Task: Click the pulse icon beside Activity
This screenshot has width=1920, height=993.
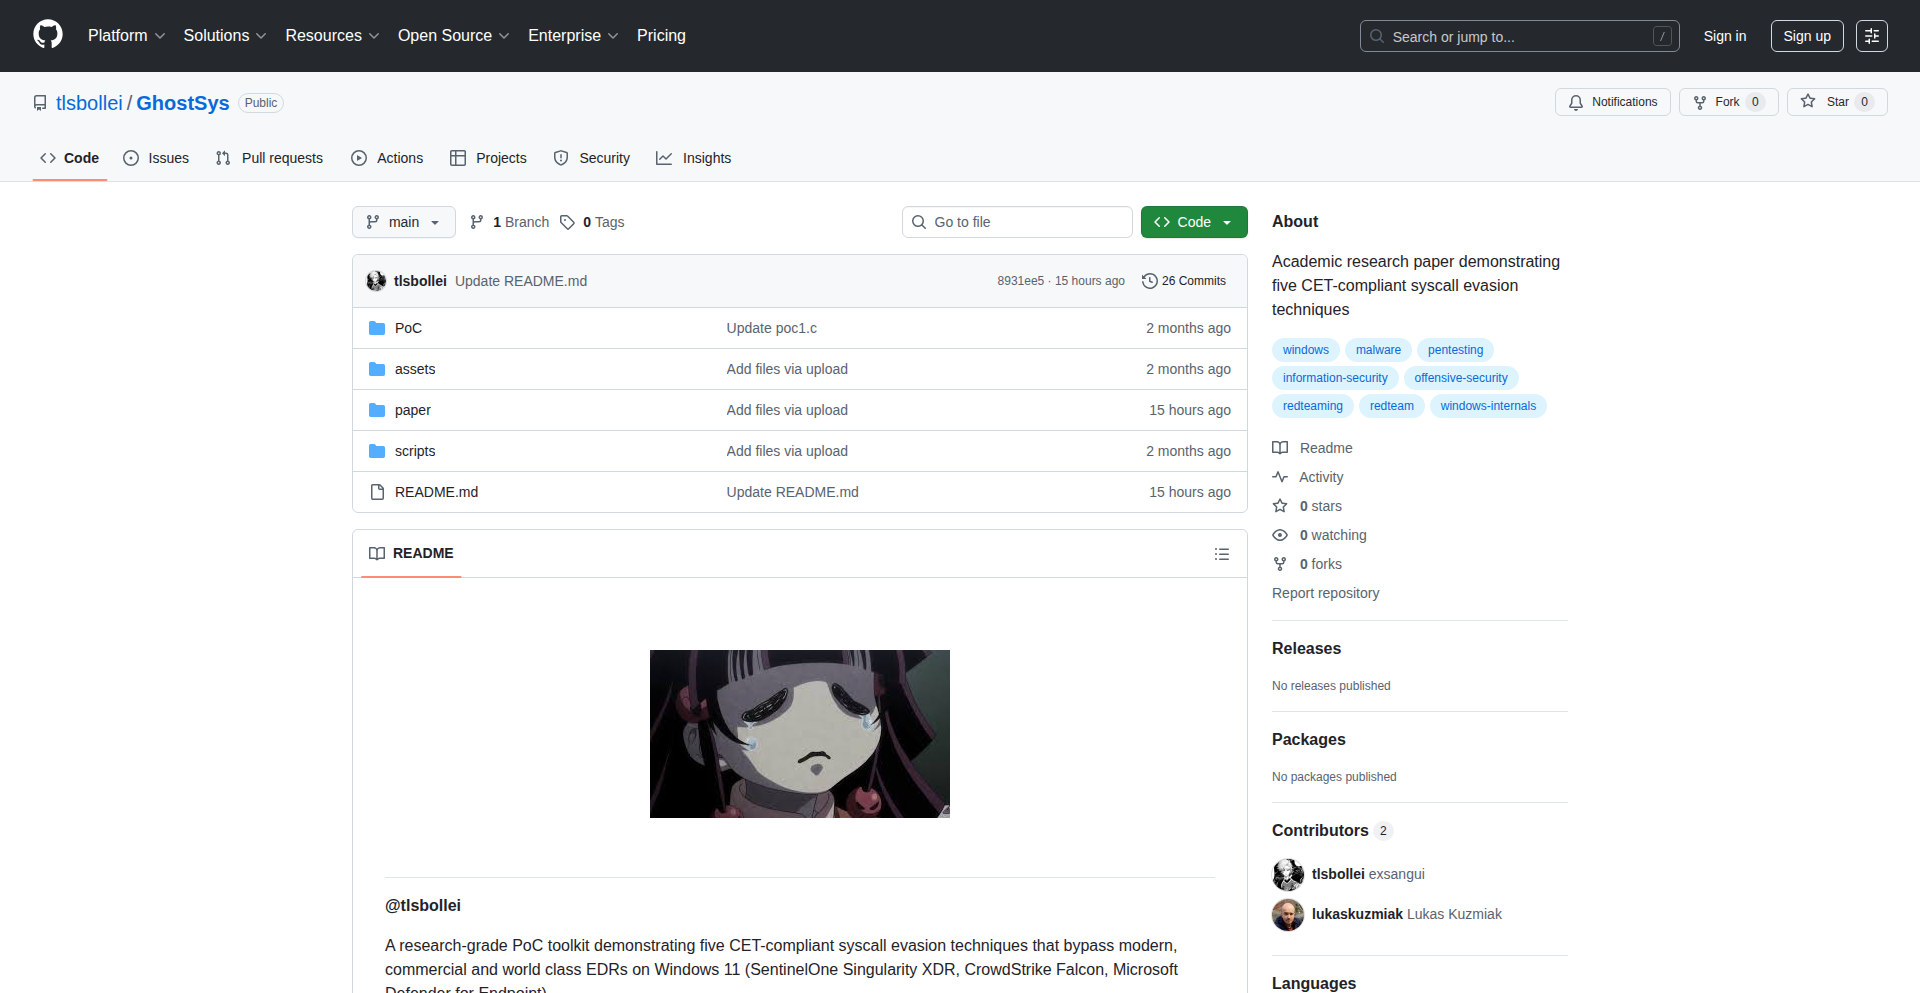Action: (x=1280, y=477)
